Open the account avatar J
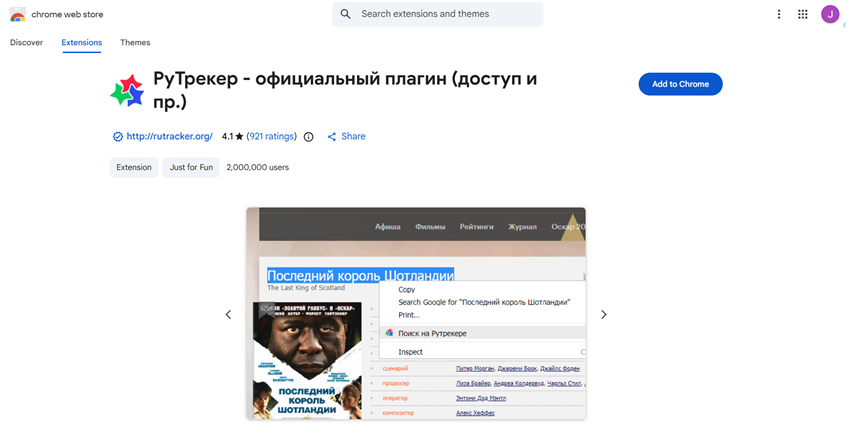The width and height of the screenshot is (850, 426). tap(830, 14)
